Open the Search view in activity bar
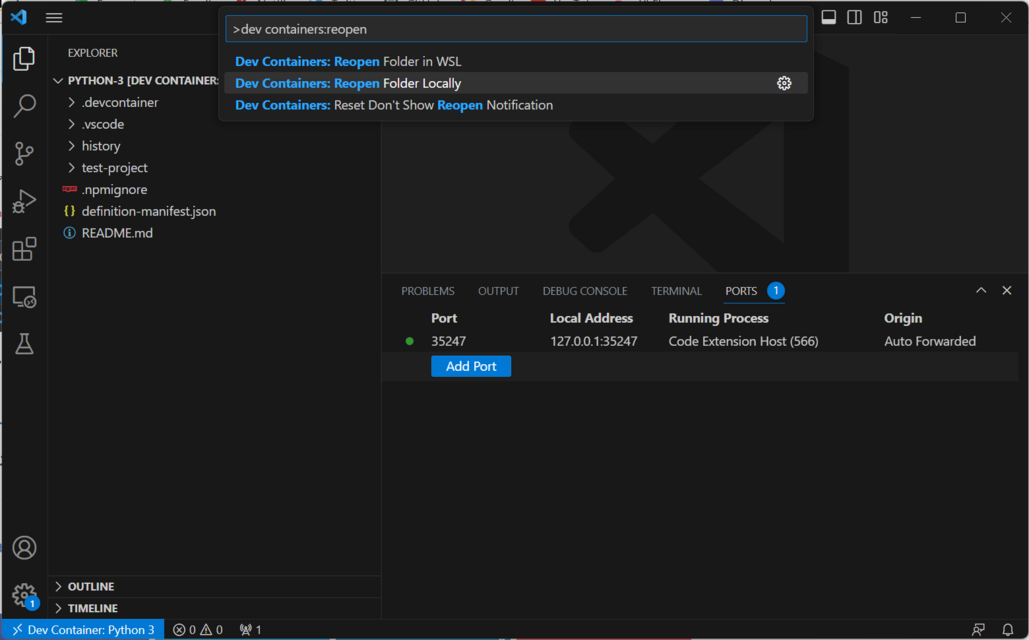Viewport: 1029px width, 640px height. (x=24, y=105)
